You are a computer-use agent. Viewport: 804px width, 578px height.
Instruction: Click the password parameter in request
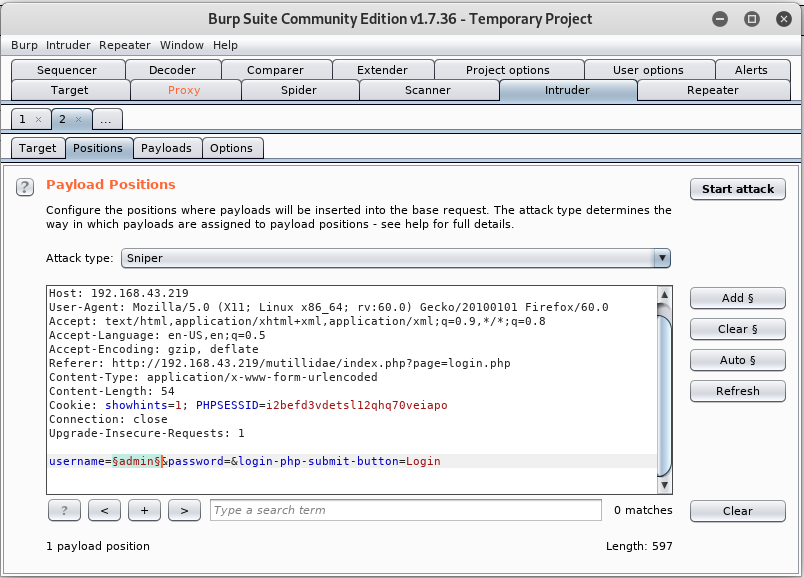196,461
